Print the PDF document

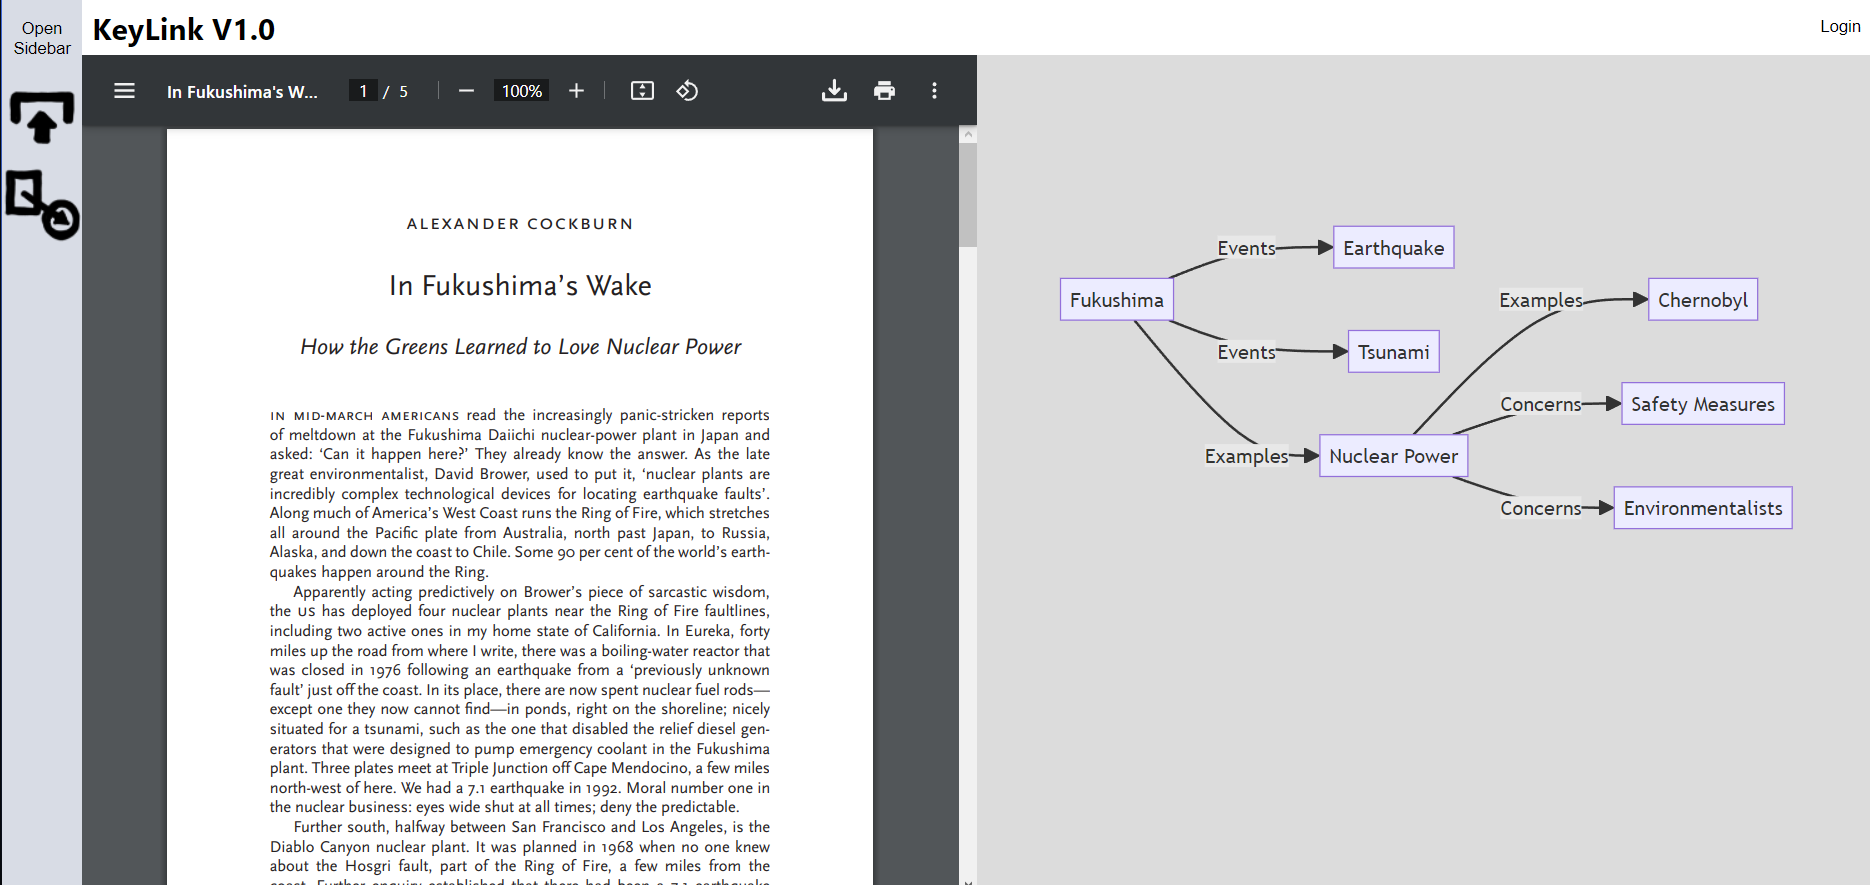[x=884, y=91]
